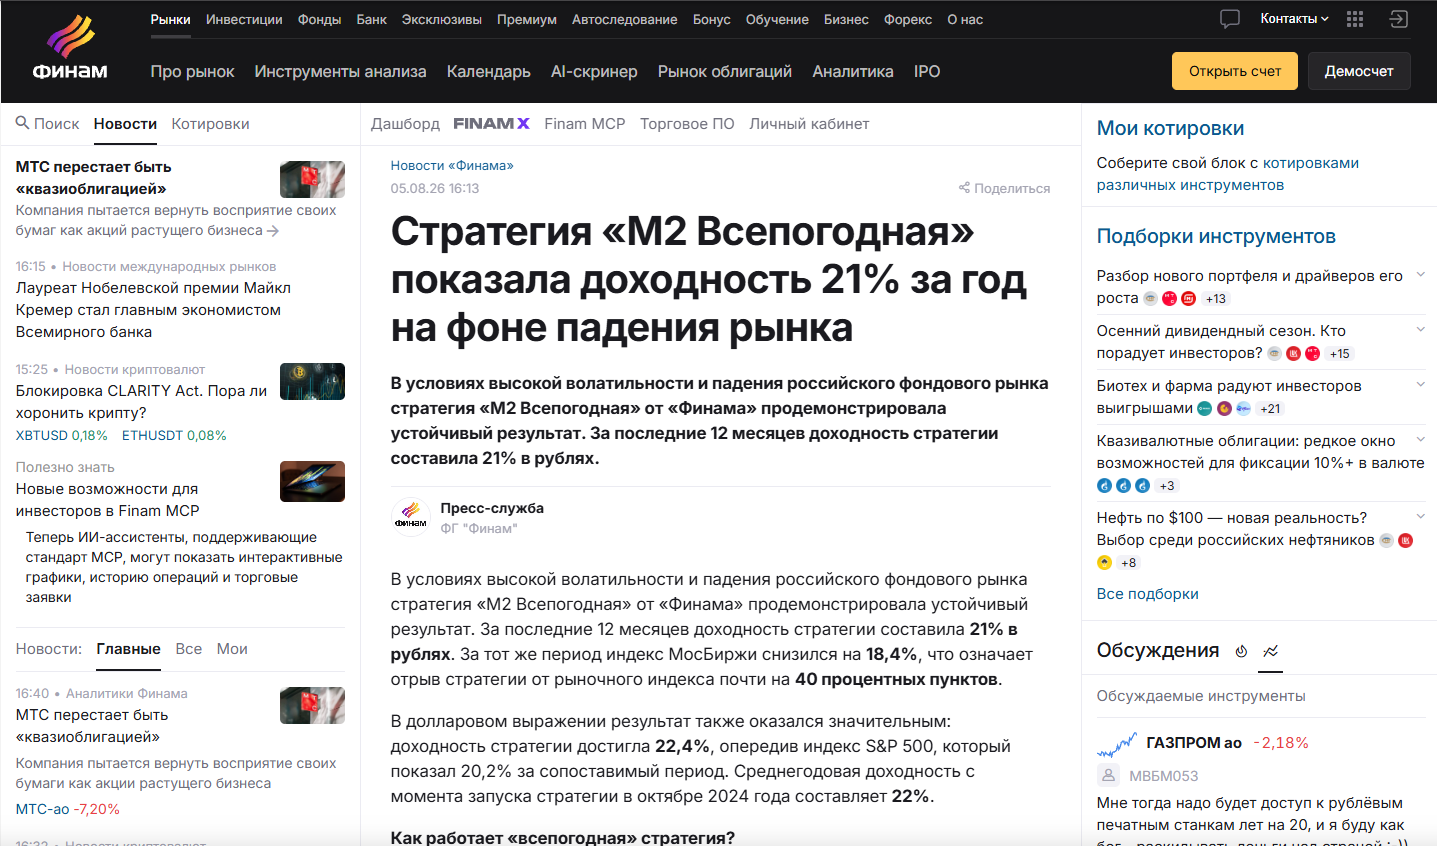Click the МВБМ053 user avatar icon
Screen dimensions: 1437x846
1108,775
